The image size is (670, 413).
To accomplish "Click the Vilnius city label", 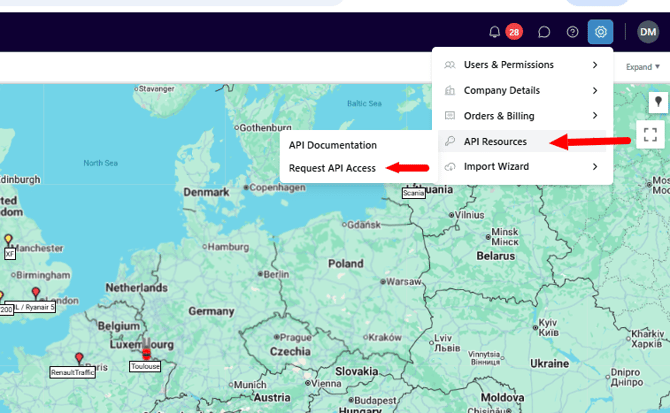I will [x=469, y=215].
